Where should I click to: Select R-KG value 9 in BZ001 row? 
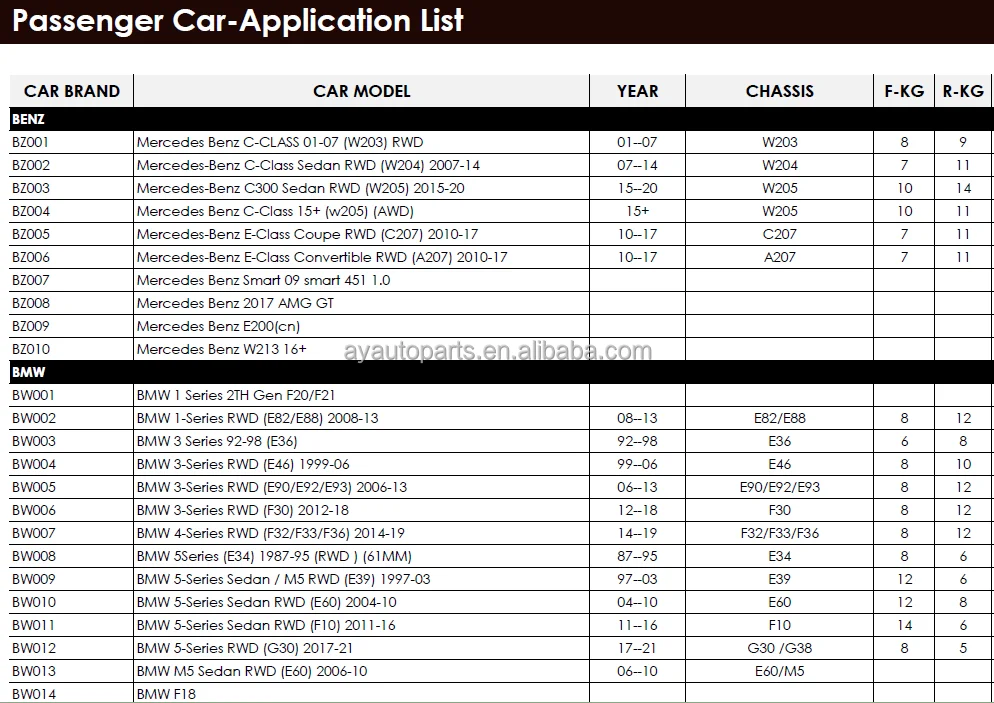point(964,142)
